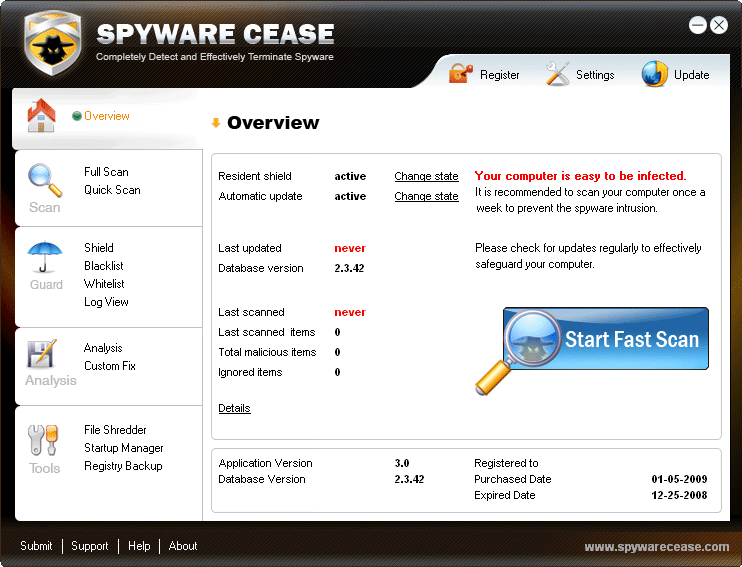Open the Blacklist section
The height and width of the screenshot is (567, 742).
[104, 266]
